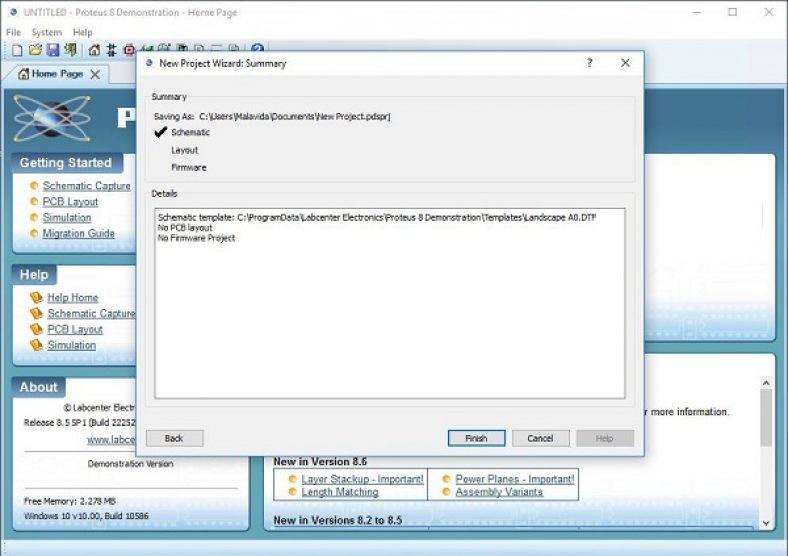This screenshot has height=556, width=788.
Task: Click the scroll down arrow of news panel
Action: 766,523
